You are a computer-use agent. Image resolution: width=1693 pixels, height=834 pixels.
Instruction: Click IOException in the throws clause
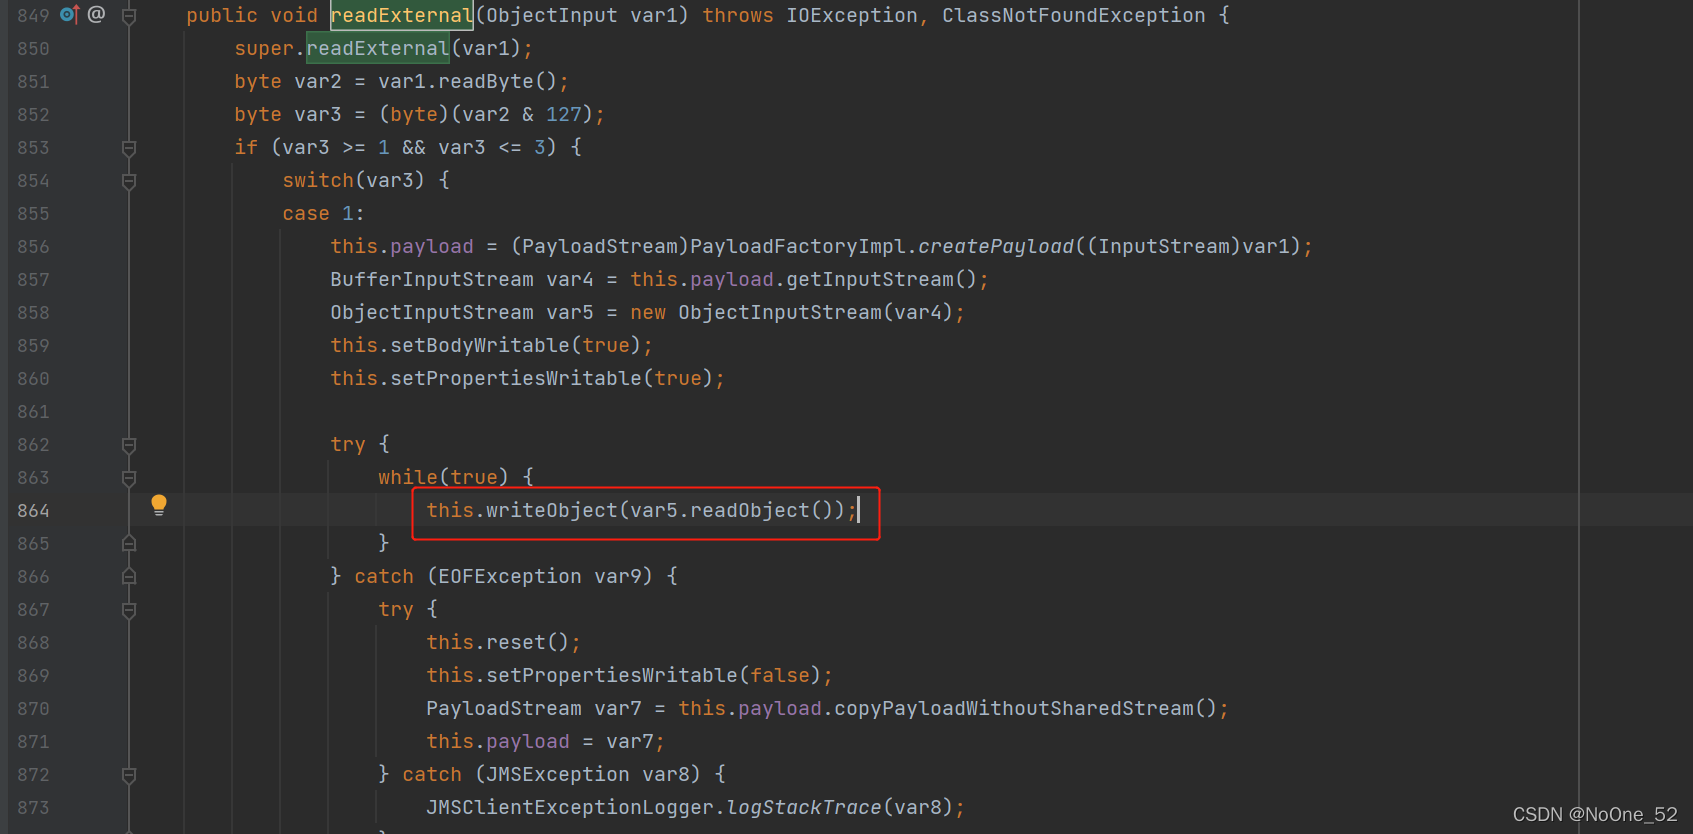[x=851, y=15]
